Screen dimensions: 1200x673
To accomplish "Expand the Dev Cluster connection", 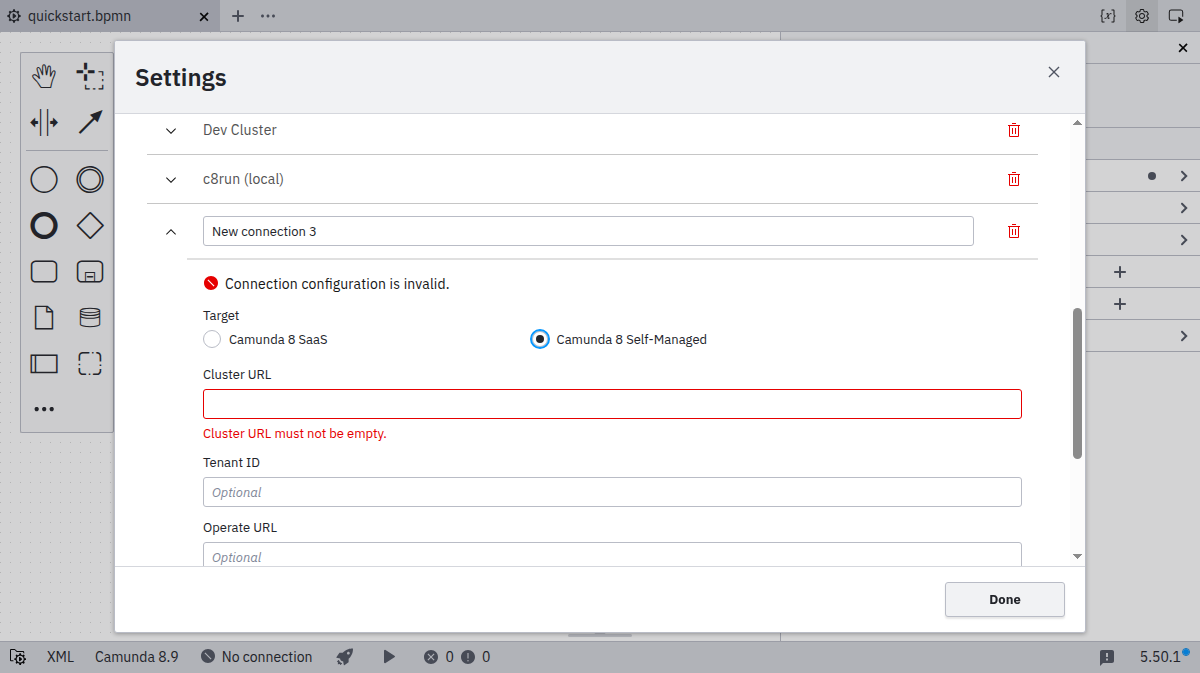I will [x=171, y=130].
